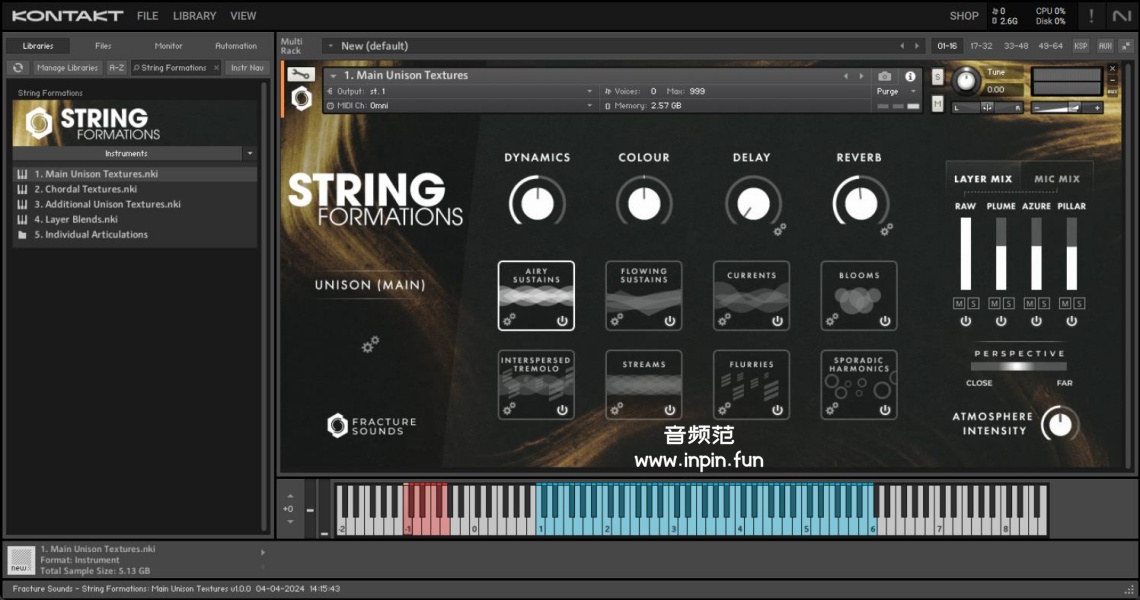Mute the PLUME layer with M button
The width and height of the screenshot is (1140, 600).
994,303
